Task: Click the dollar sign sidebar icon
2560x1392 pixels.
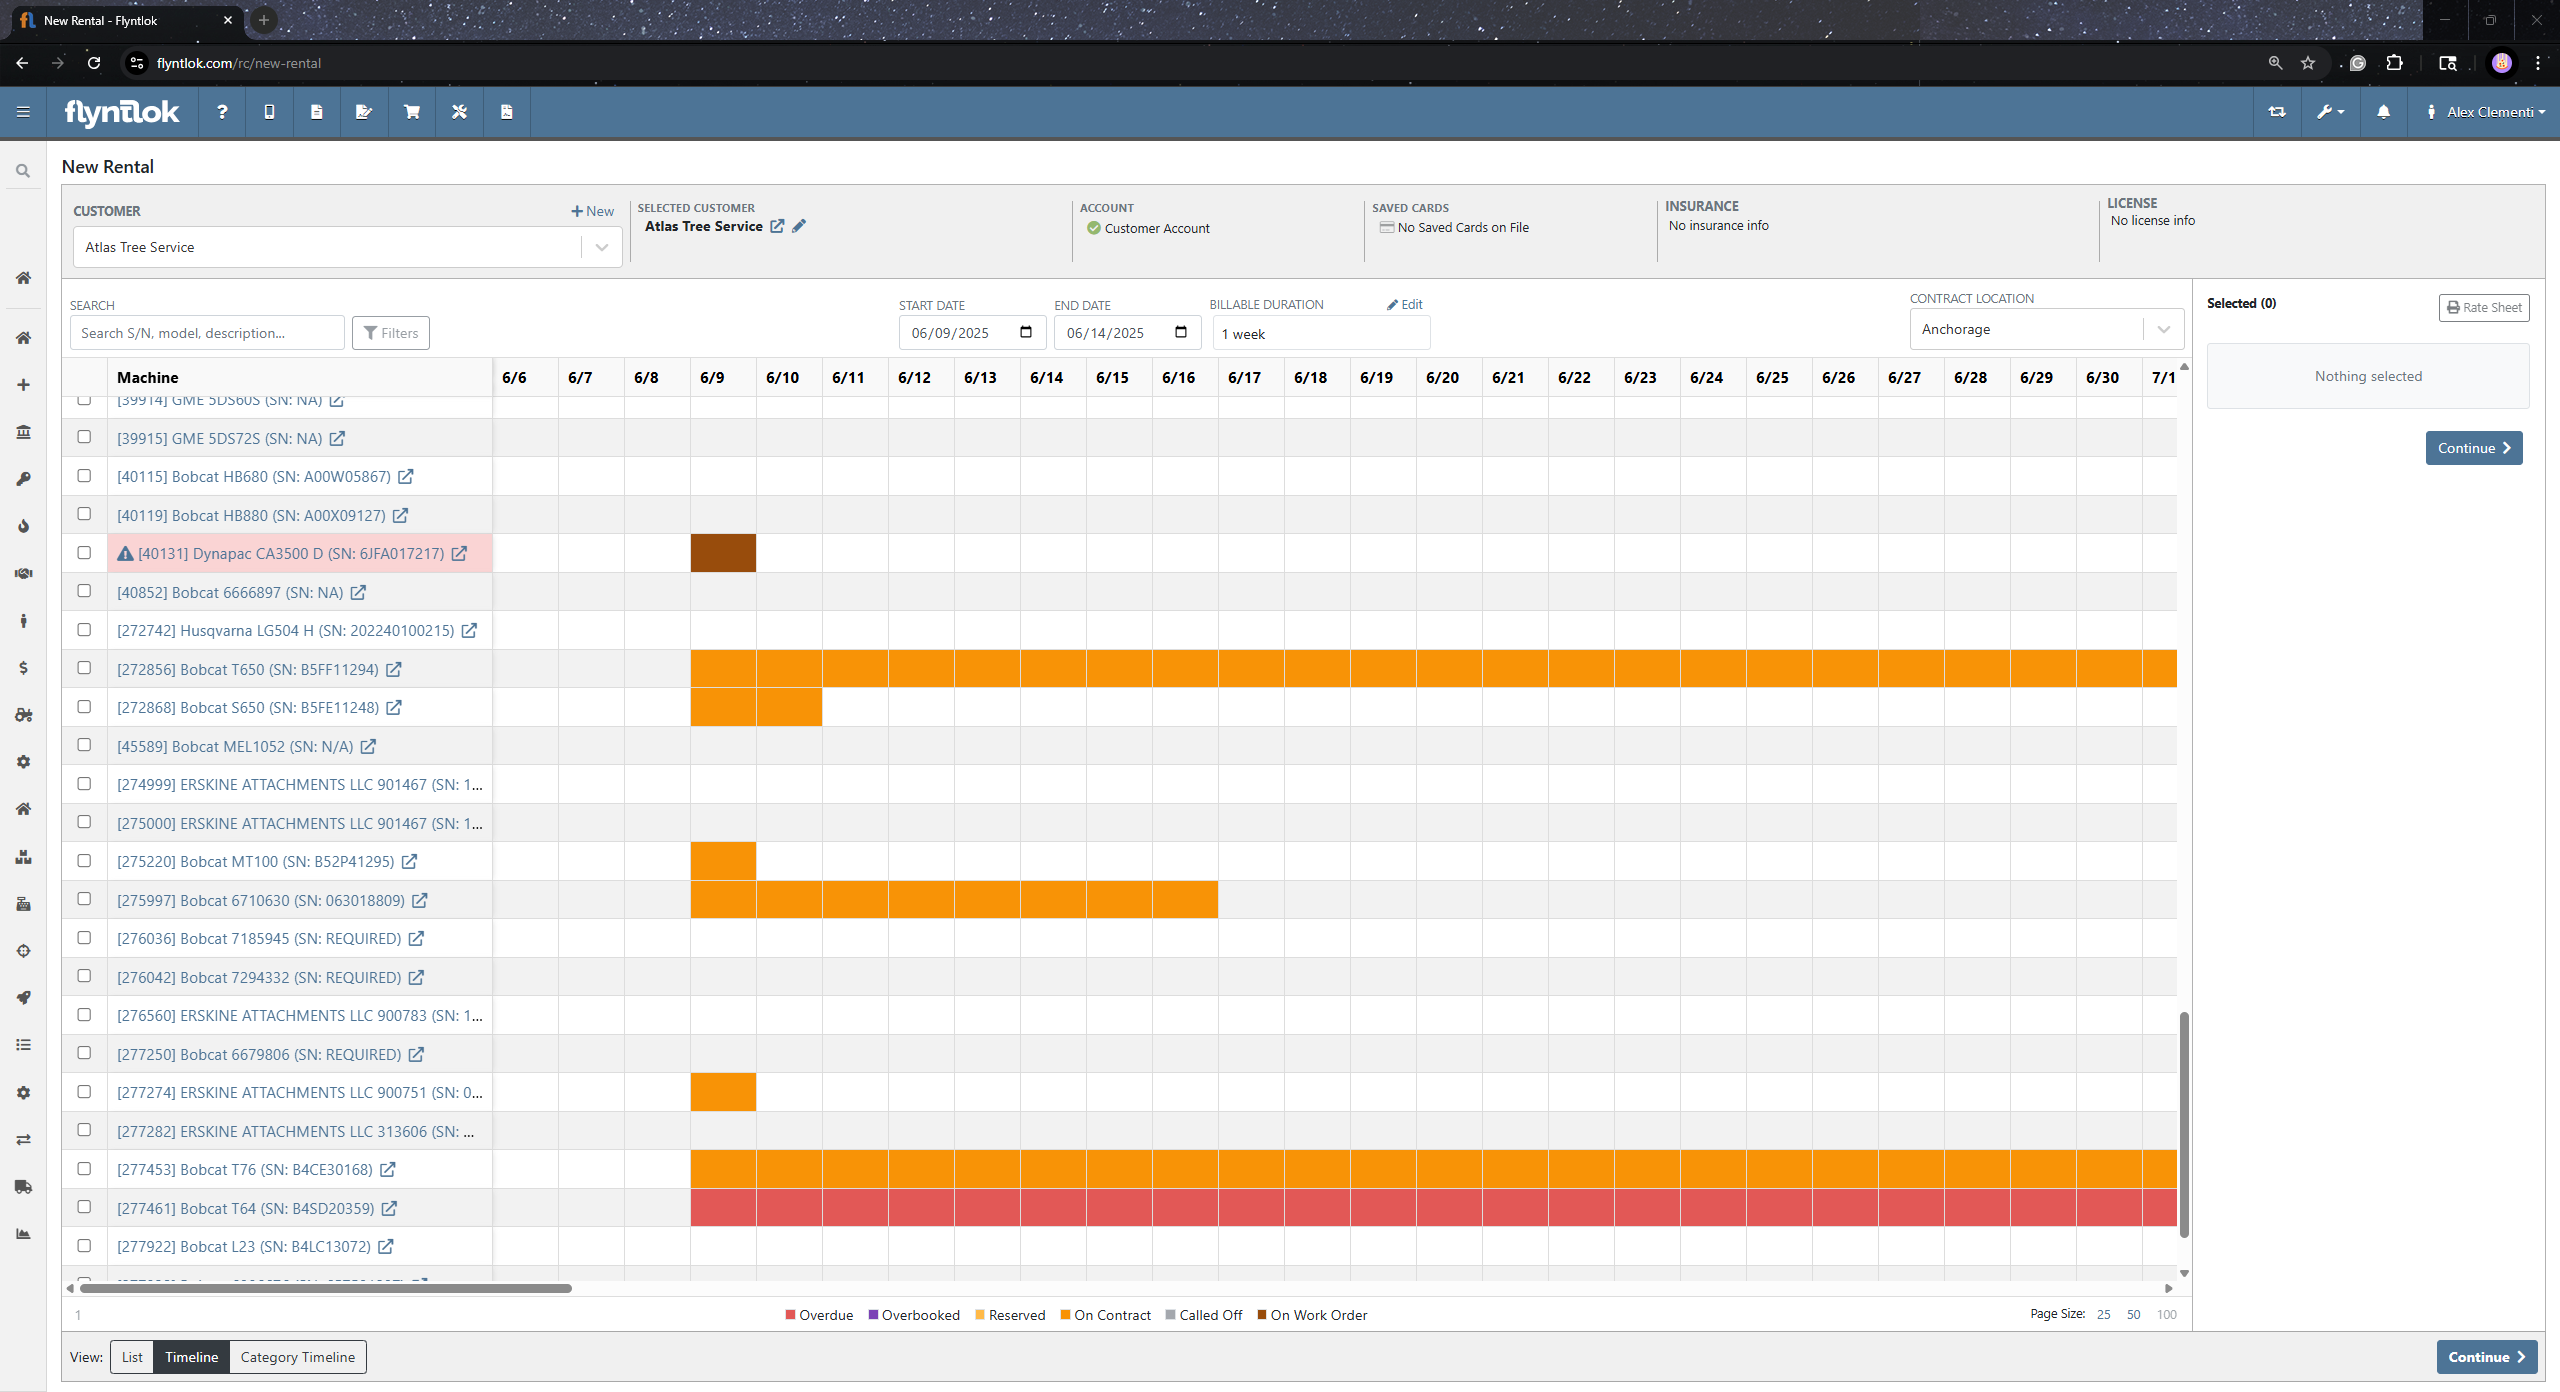Action: pyautogui.click(x=23, y=668)
